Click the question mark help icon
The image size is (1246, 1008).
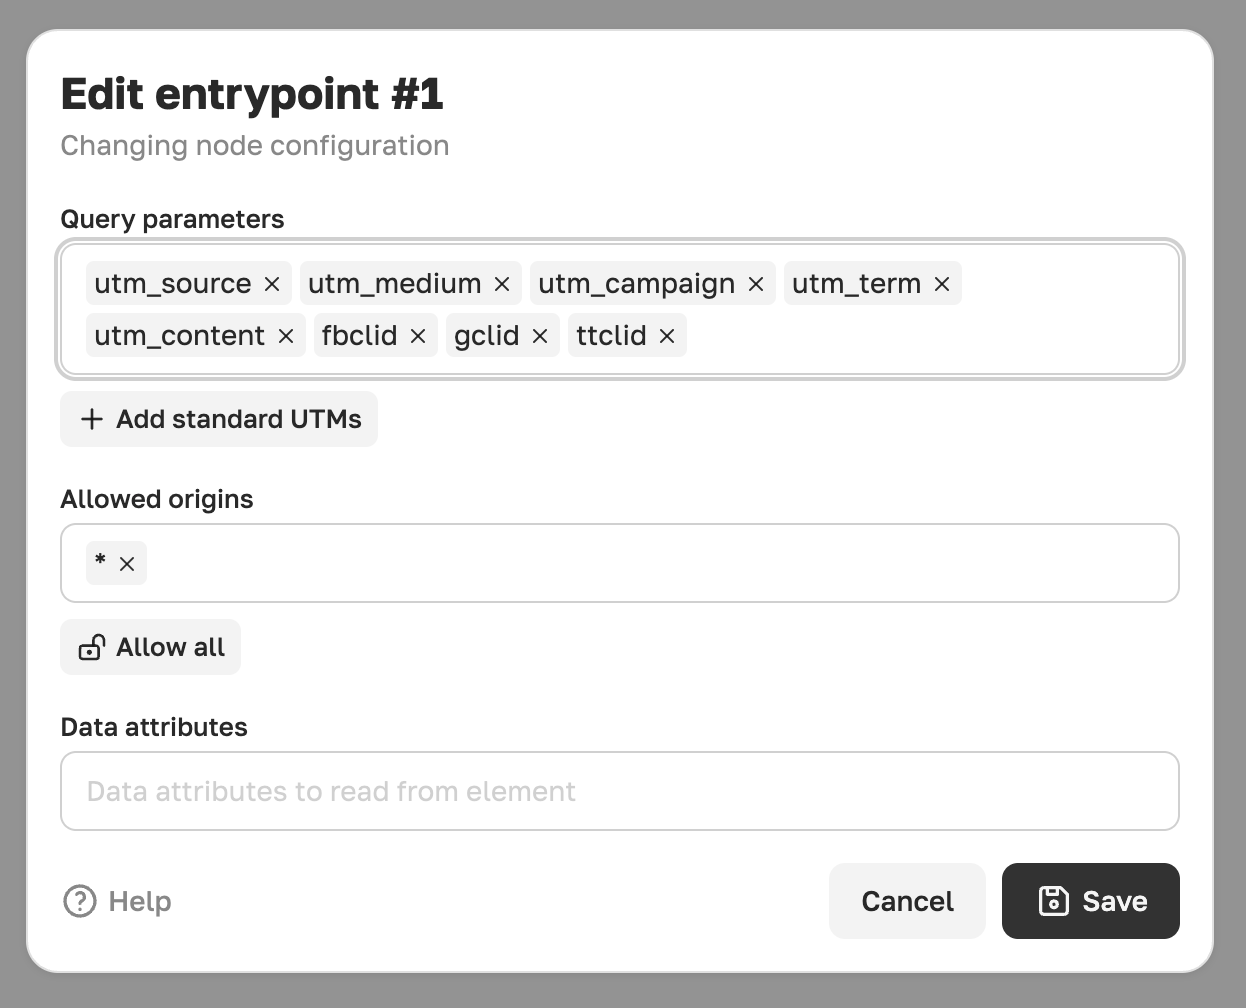point(80,901)
